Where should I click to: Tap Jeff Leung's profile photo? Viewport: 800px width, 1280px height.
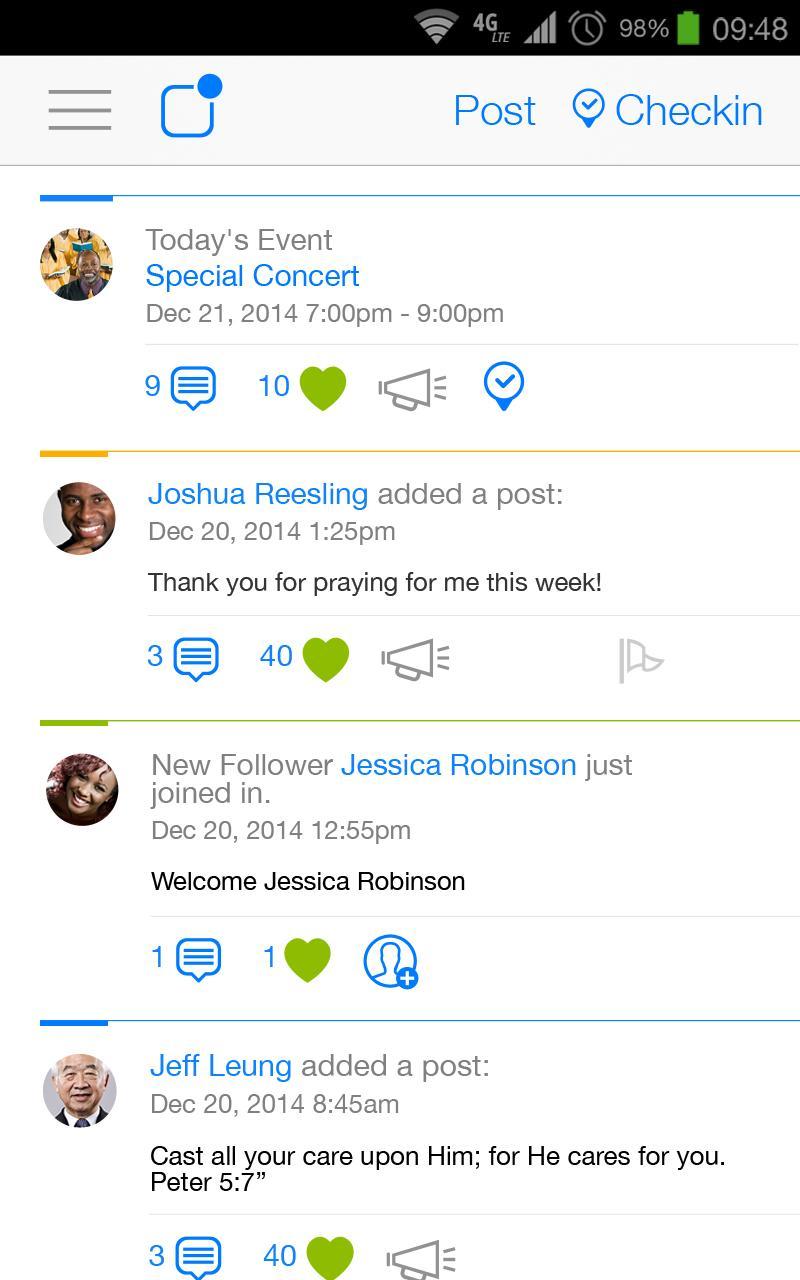click(80, 1090)
